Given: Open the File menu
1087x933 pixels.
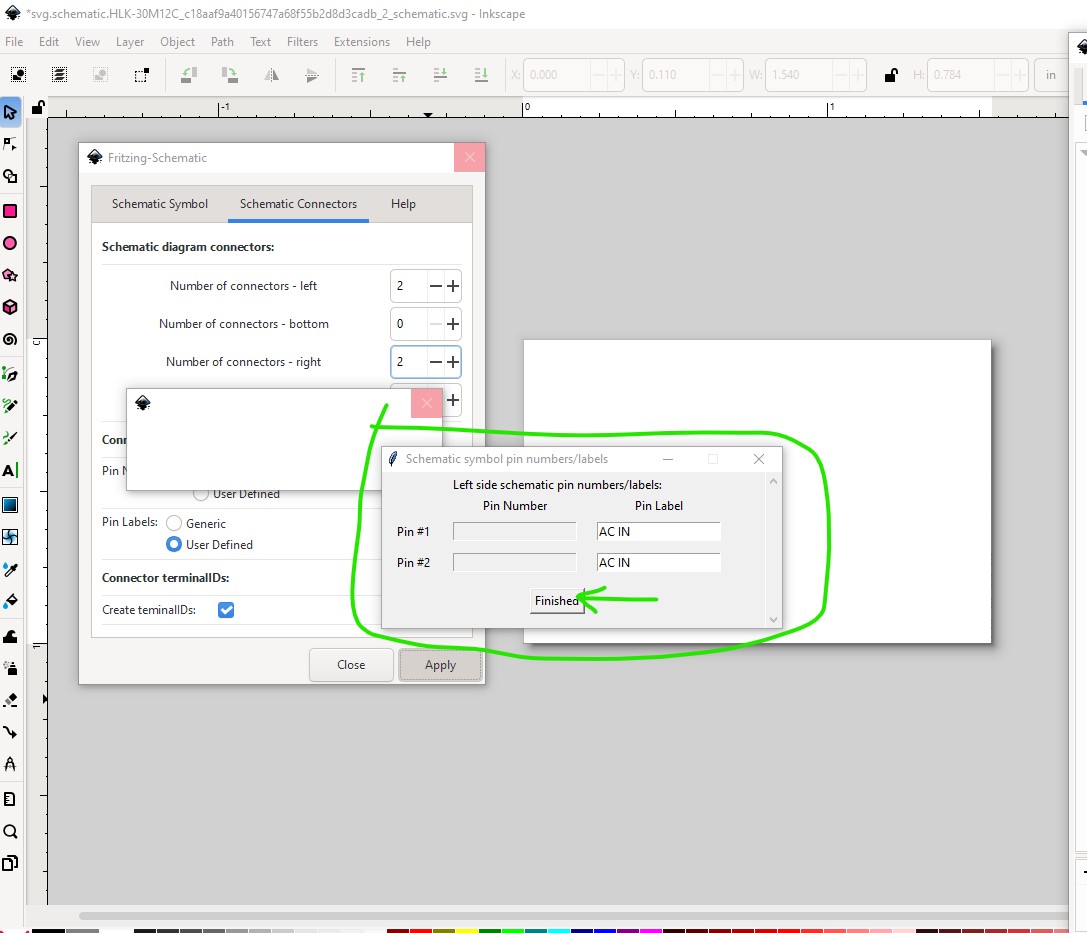Looking at the screenshot, I should coord(14,42).
